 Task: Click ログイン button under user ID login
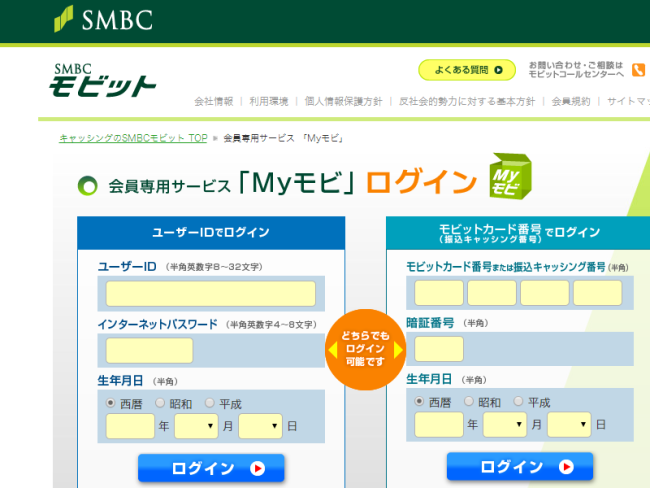point(211,468)
